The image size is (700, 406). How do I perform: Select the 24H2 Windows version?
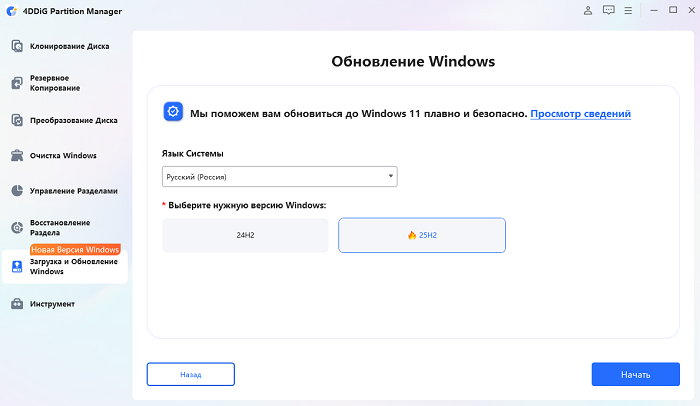[x=245, y=235]
